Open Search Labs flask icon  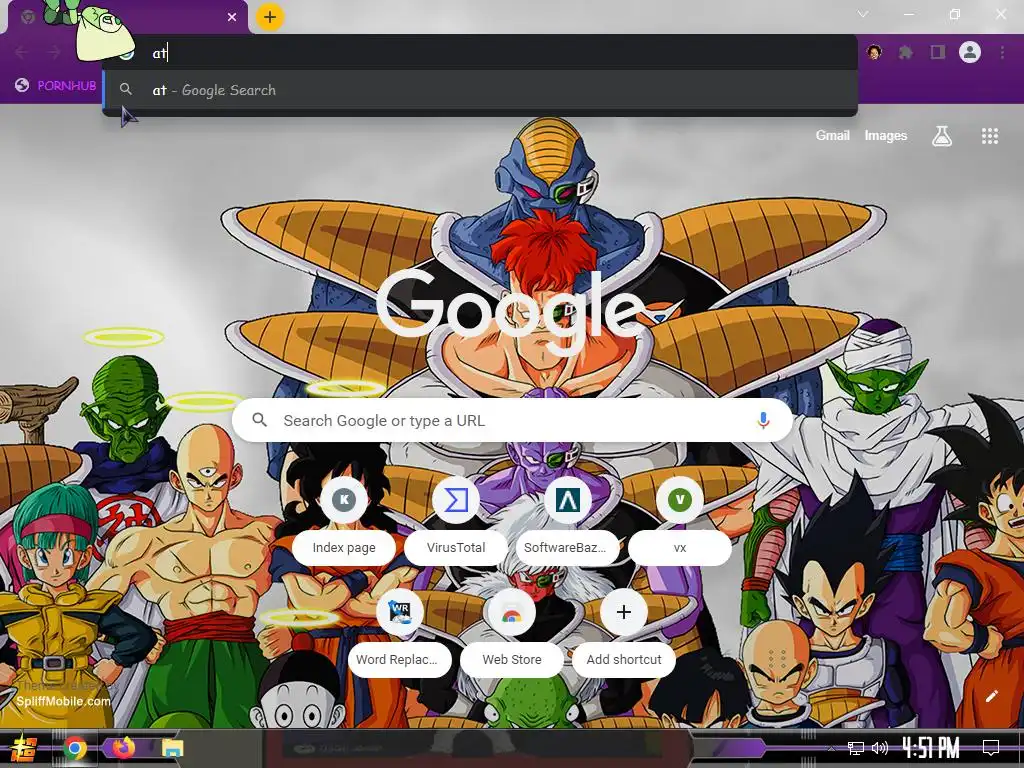tap(942, 136)
